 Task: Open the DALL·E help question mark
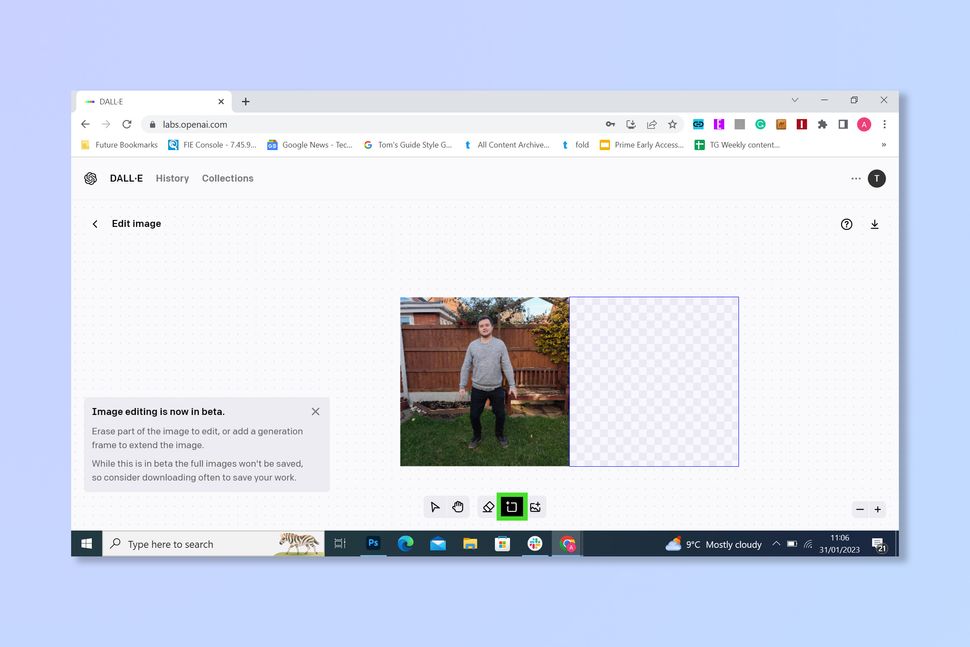847,224
